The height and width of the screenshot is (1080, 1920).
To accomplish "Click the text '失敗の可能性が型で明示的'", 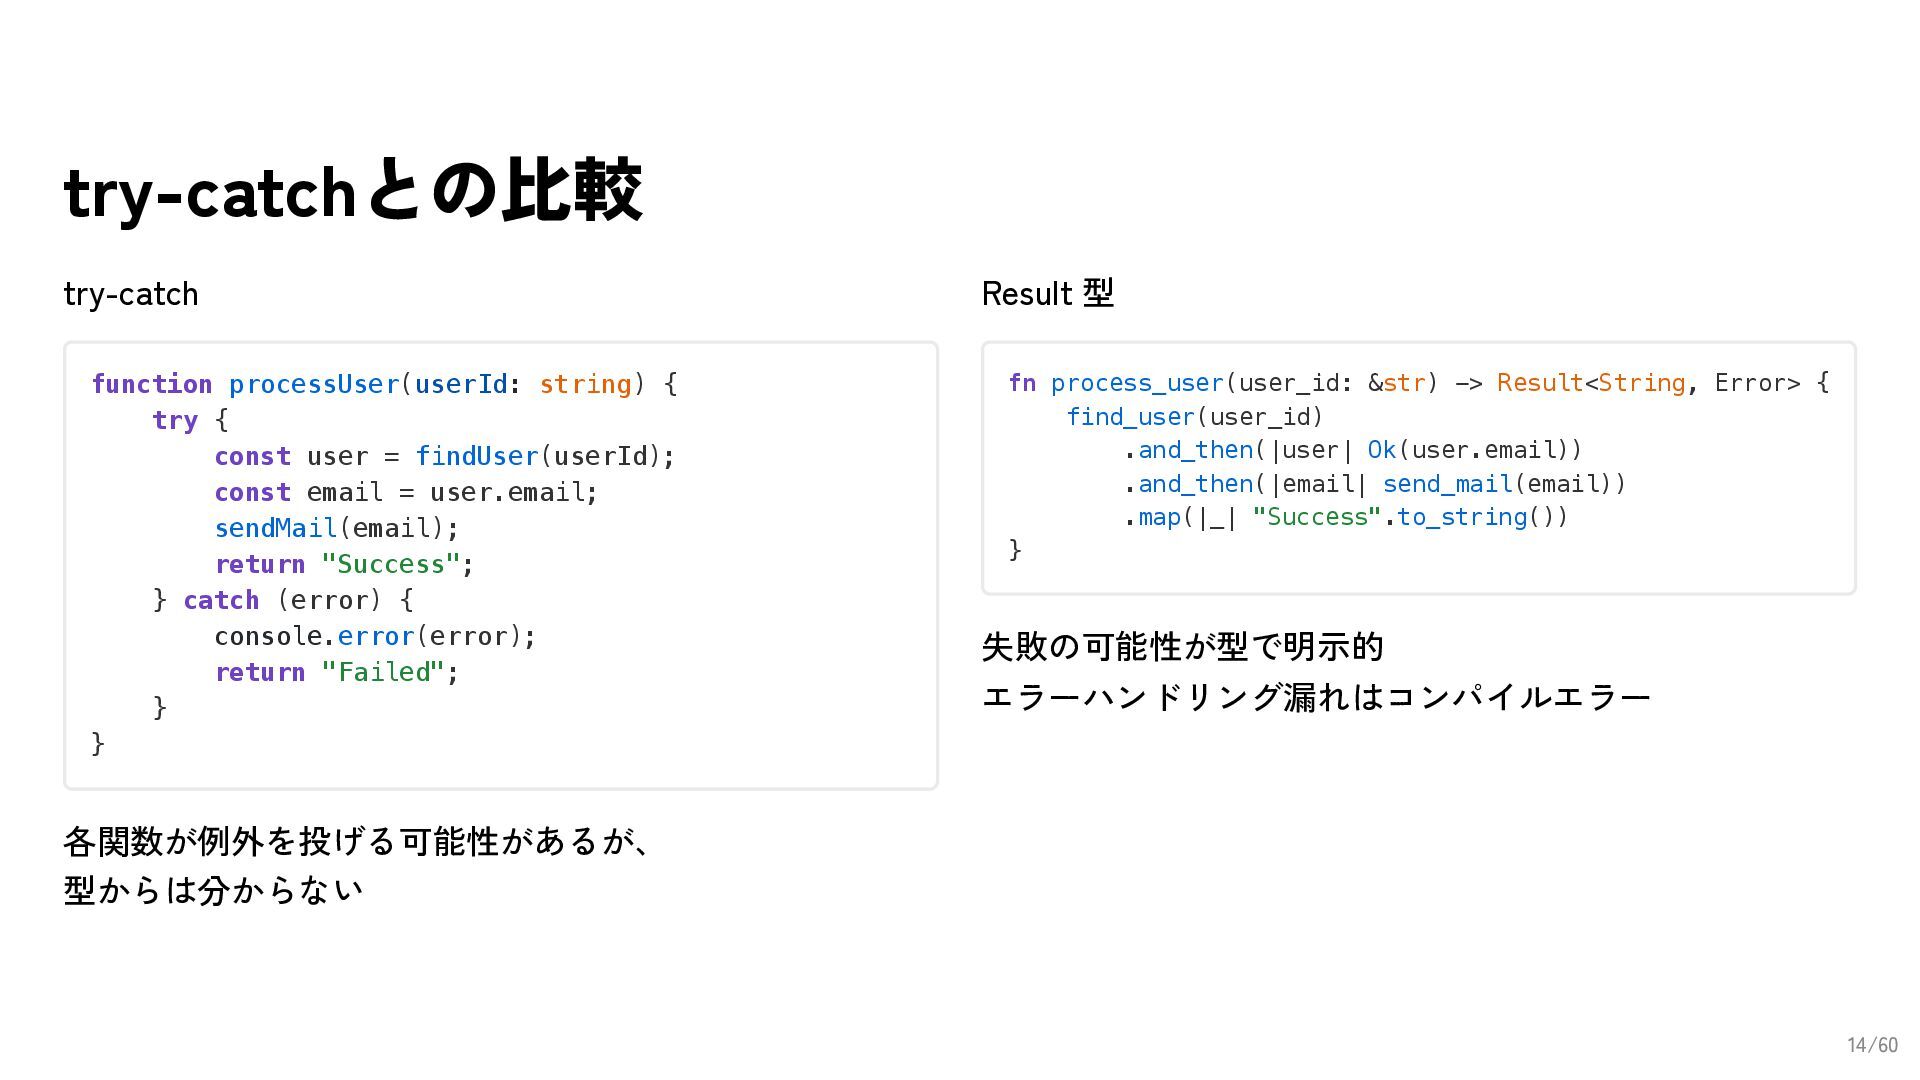I will (1182, 647).
